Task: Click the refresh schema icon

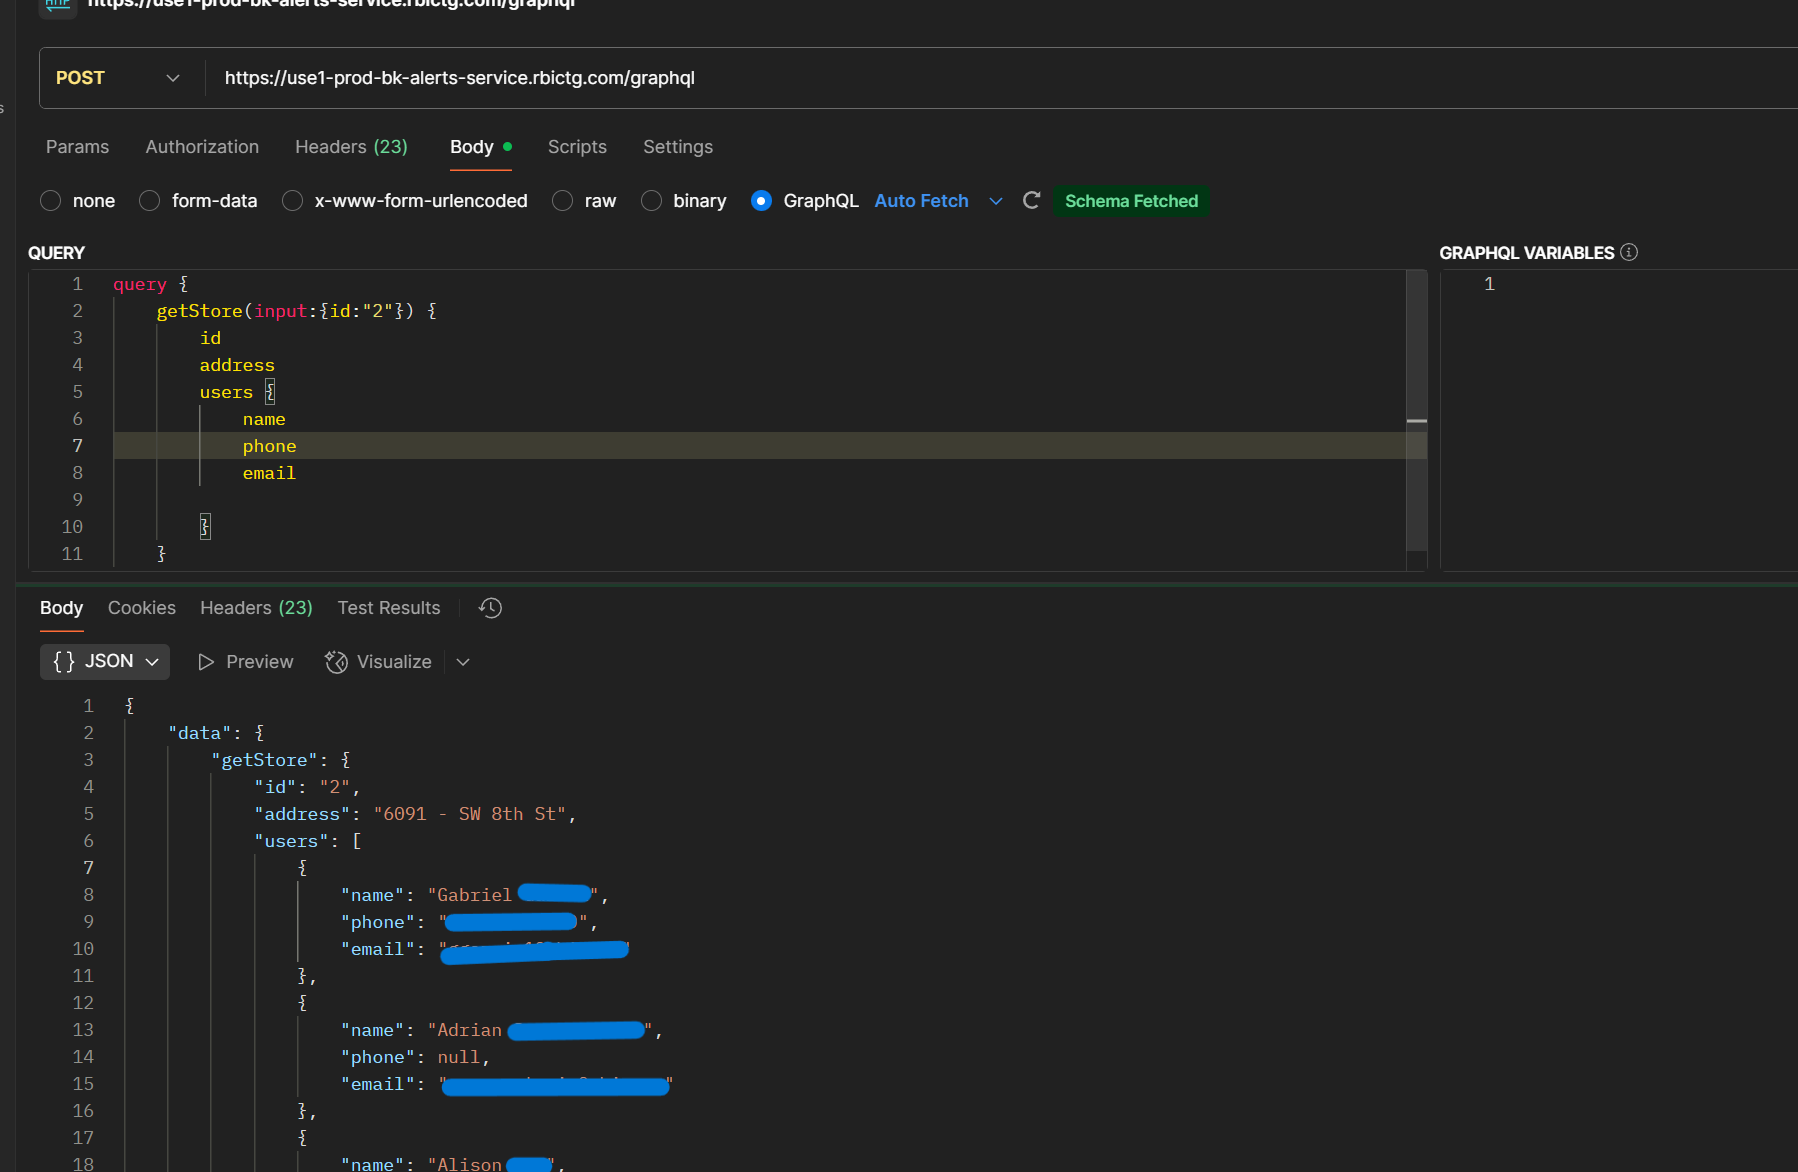Action: coord(1032,201)
